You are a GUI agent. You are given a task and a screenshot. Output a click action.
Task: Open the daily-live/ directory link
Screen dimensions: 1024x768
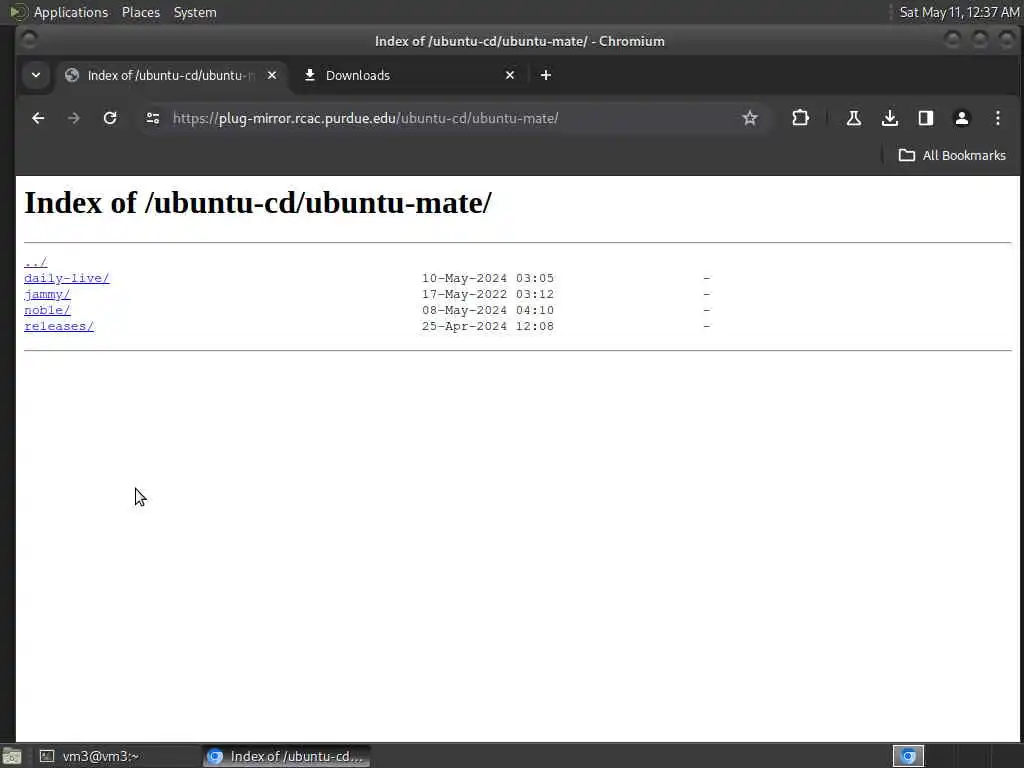67,278
